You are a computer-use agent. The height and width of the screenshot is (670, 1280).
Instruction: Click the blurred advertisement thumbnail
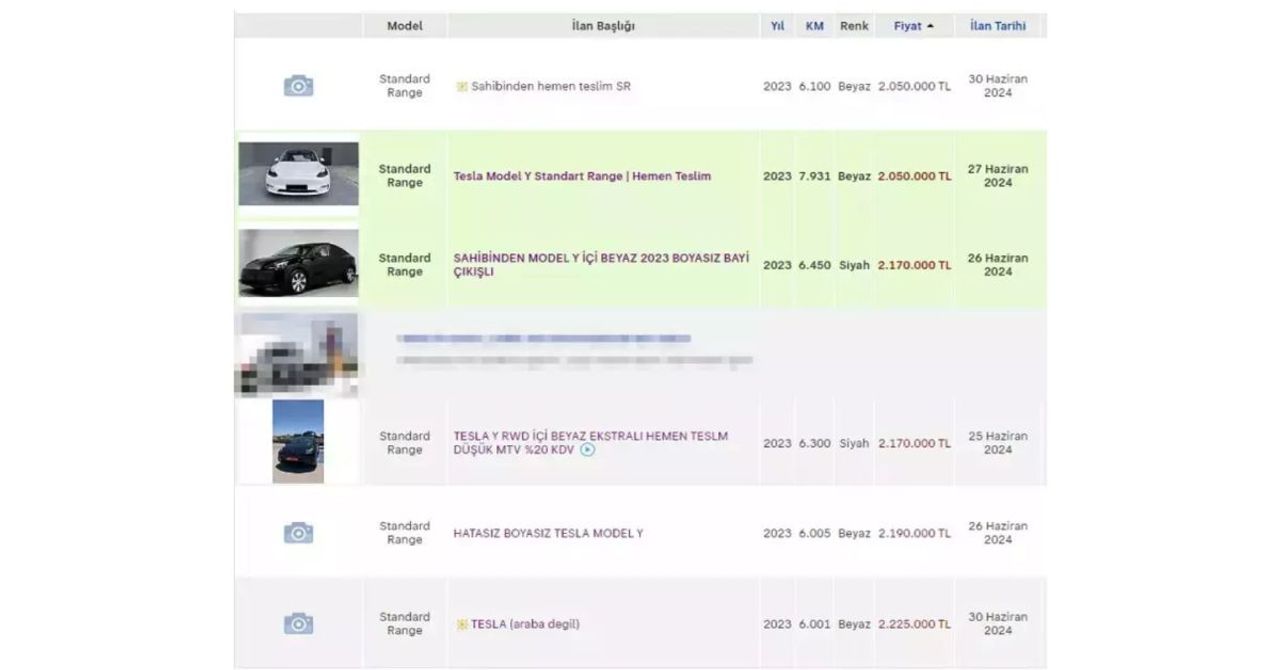coord(296,355)
